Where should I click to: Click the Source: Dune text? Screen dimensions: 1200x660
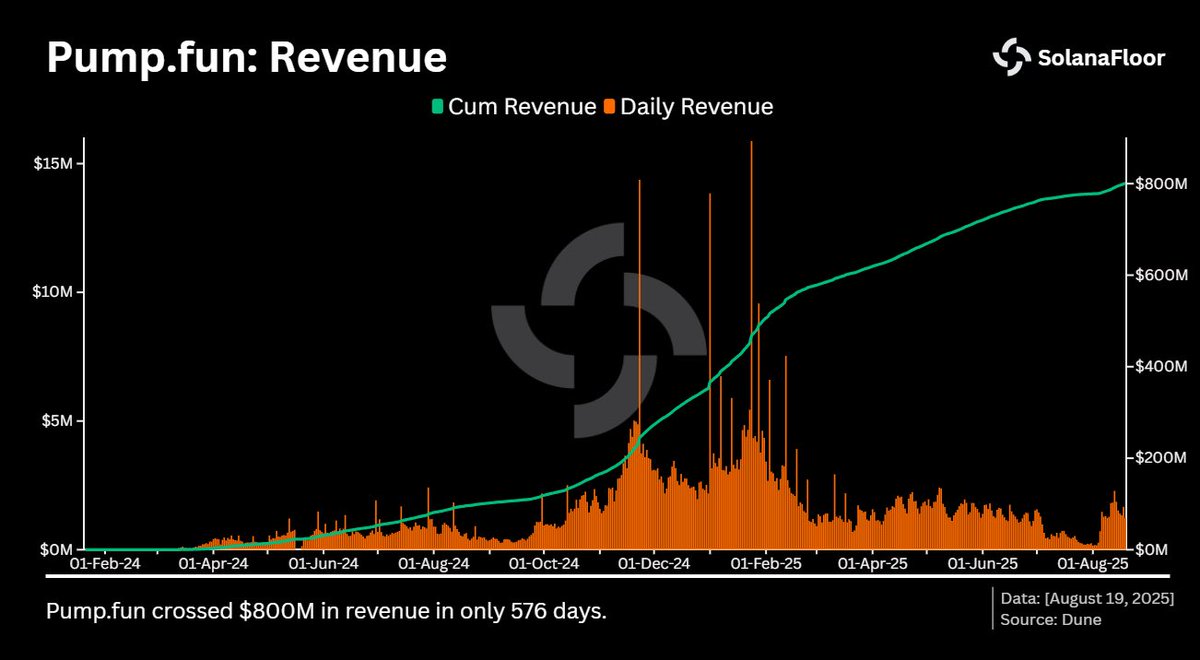pyautogui.click(x=1050, y=620)
